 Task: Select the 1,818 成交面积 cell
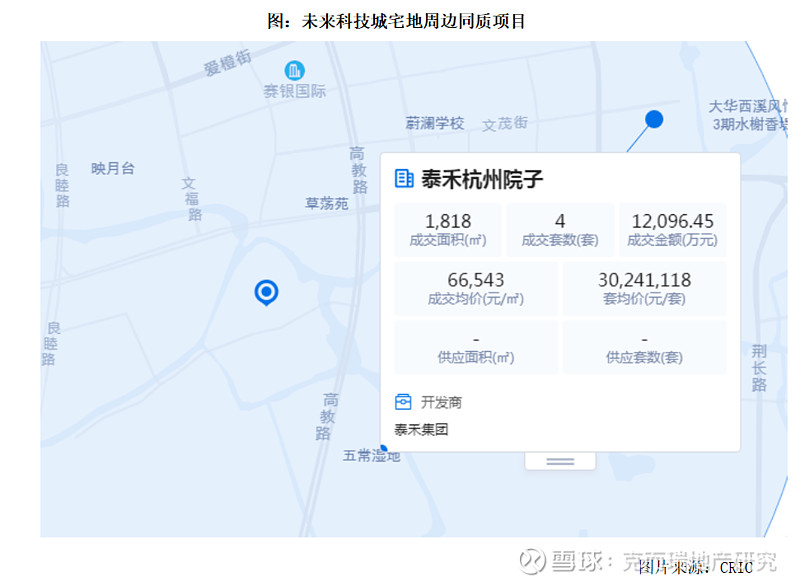448,230
